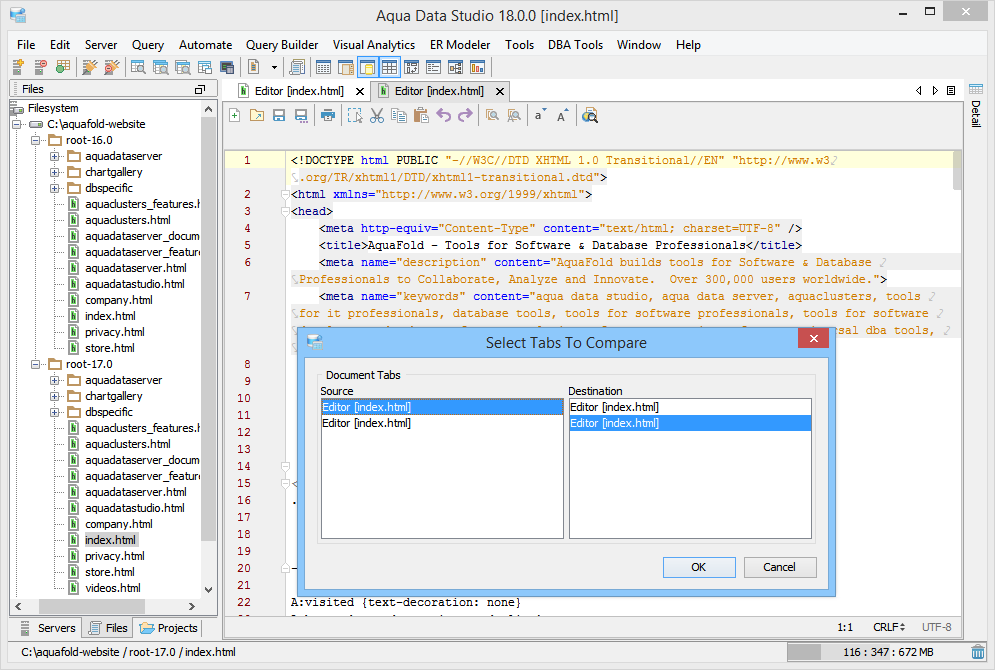Toggle the highlighted grid toolbar button
995x670 pixels.
tap(389, 67)
